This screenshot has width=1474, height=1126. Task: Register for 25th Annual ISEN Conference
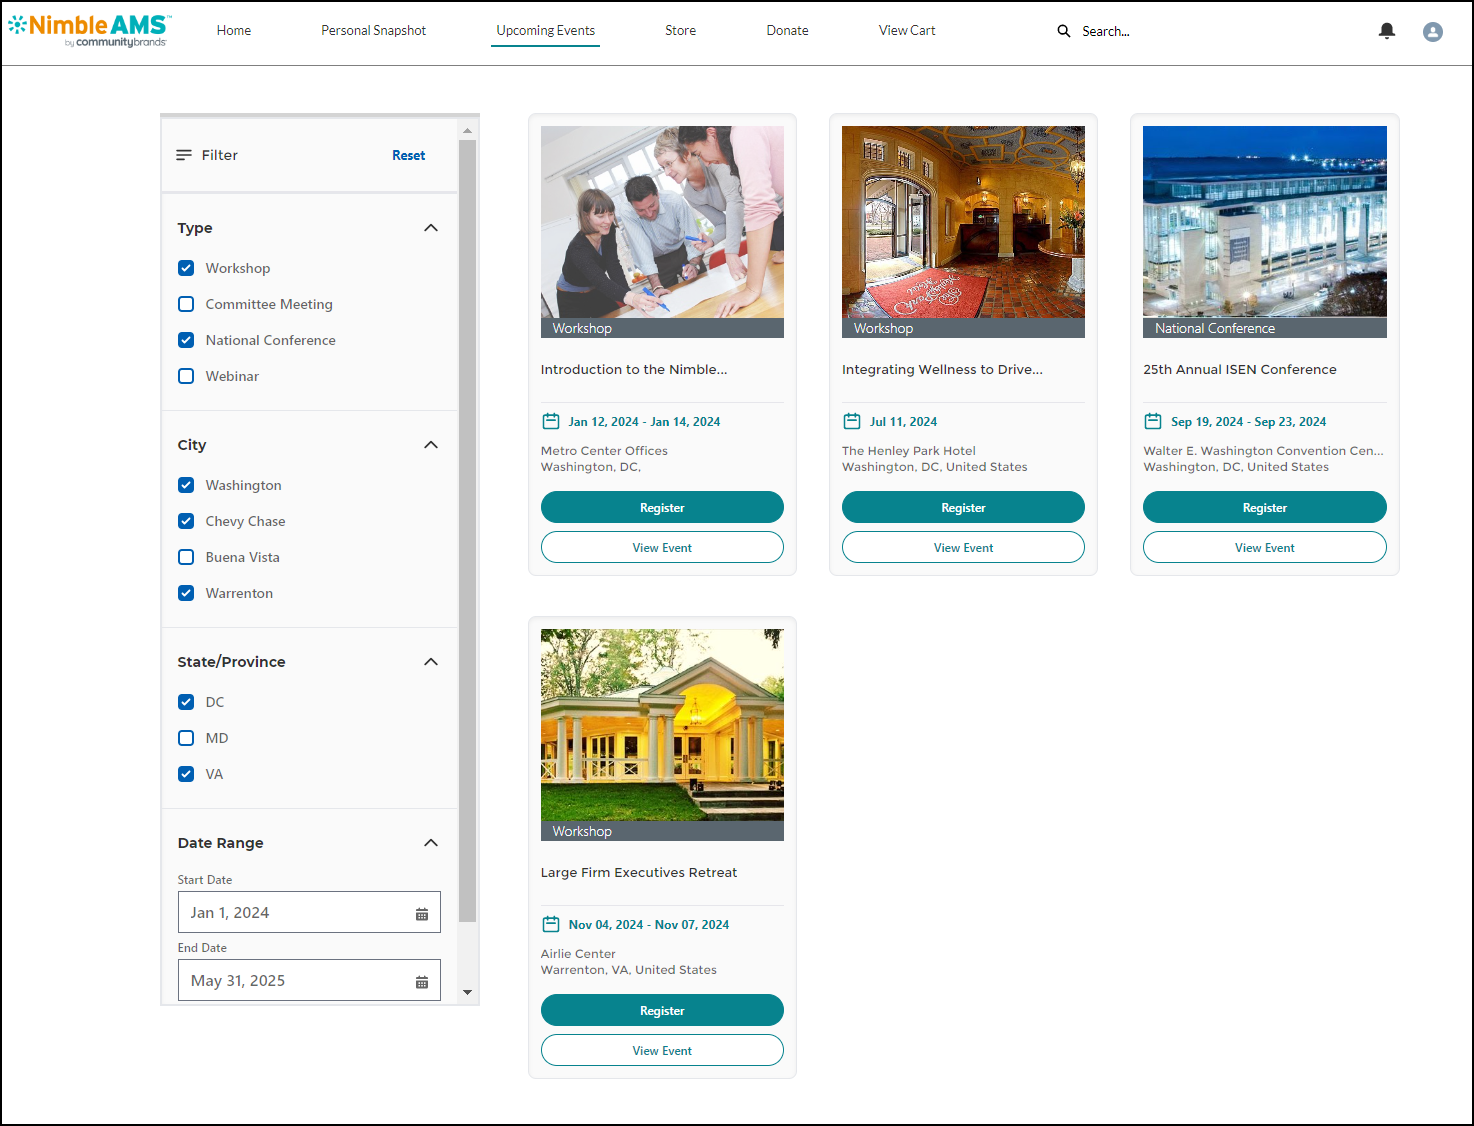1264,507
